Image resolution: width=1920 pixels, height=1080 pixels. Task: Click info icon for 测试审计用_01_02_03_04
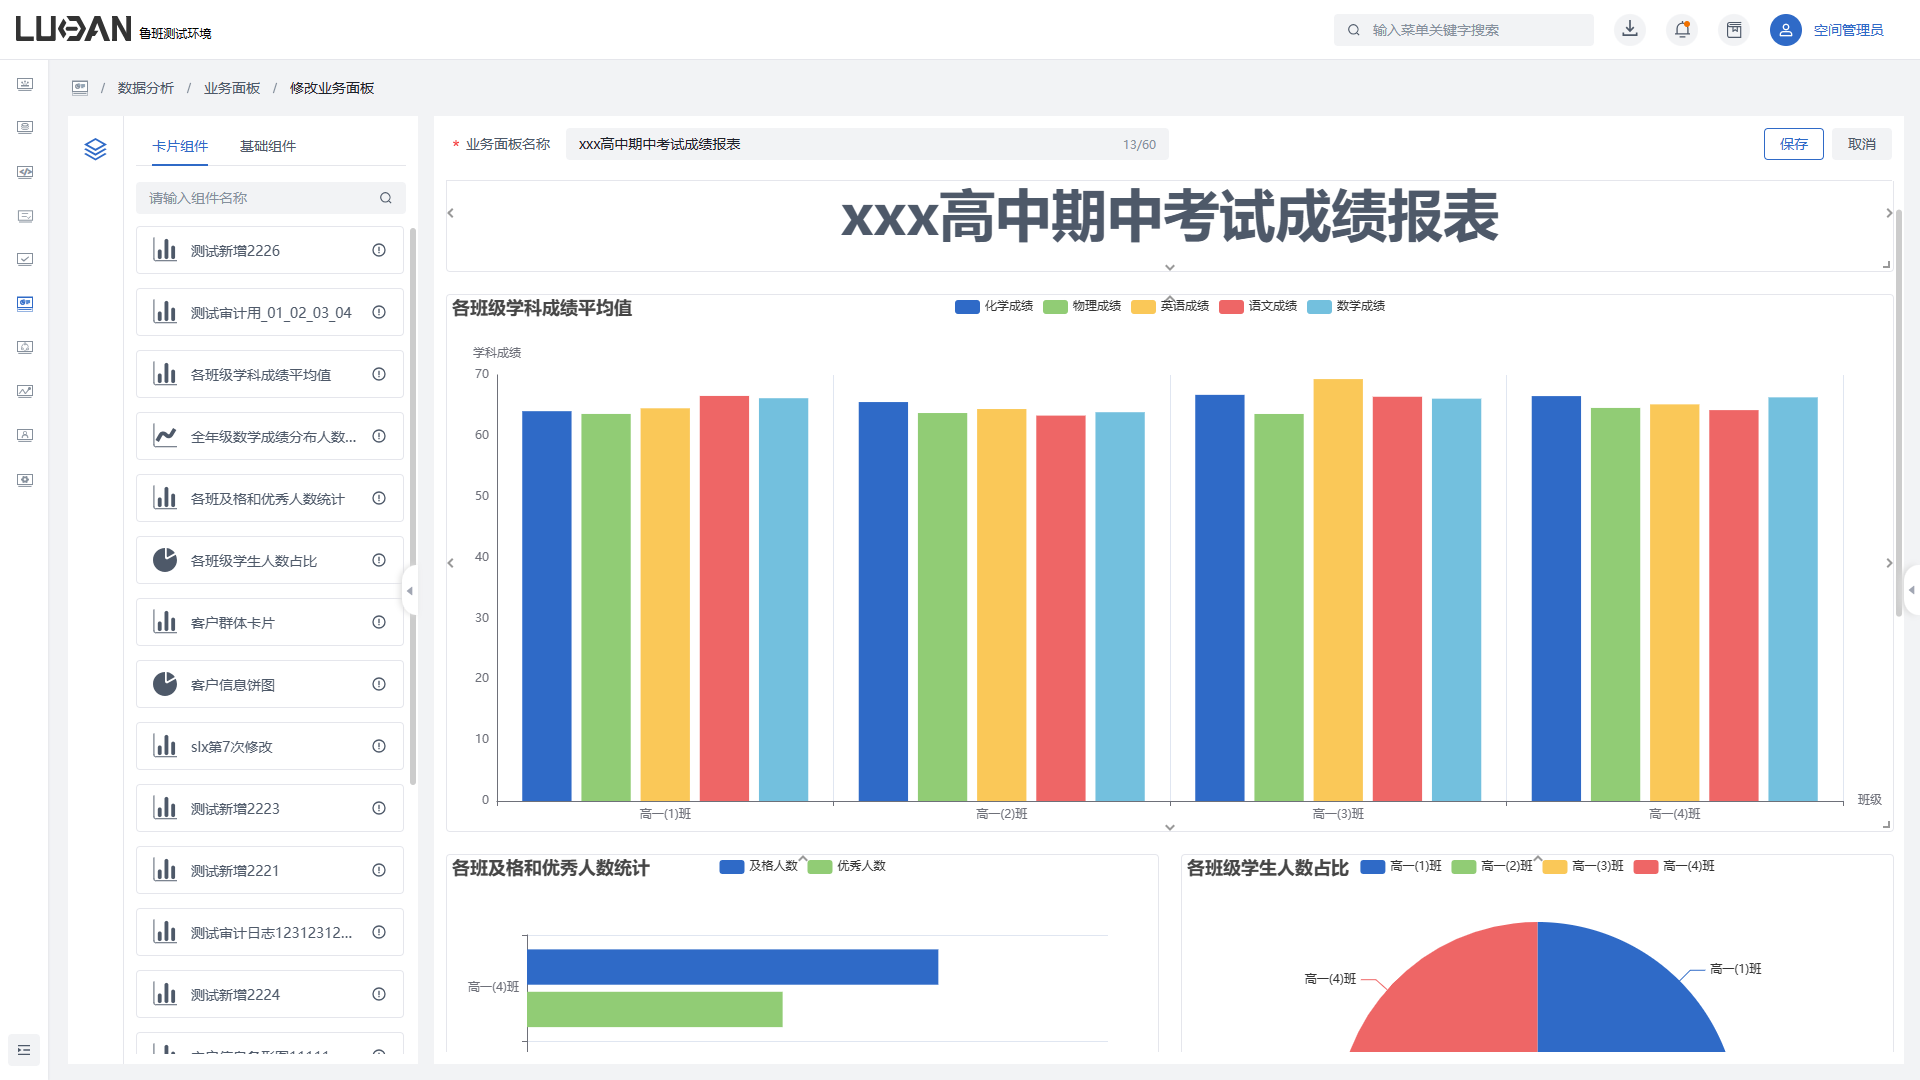coord(379,312)
